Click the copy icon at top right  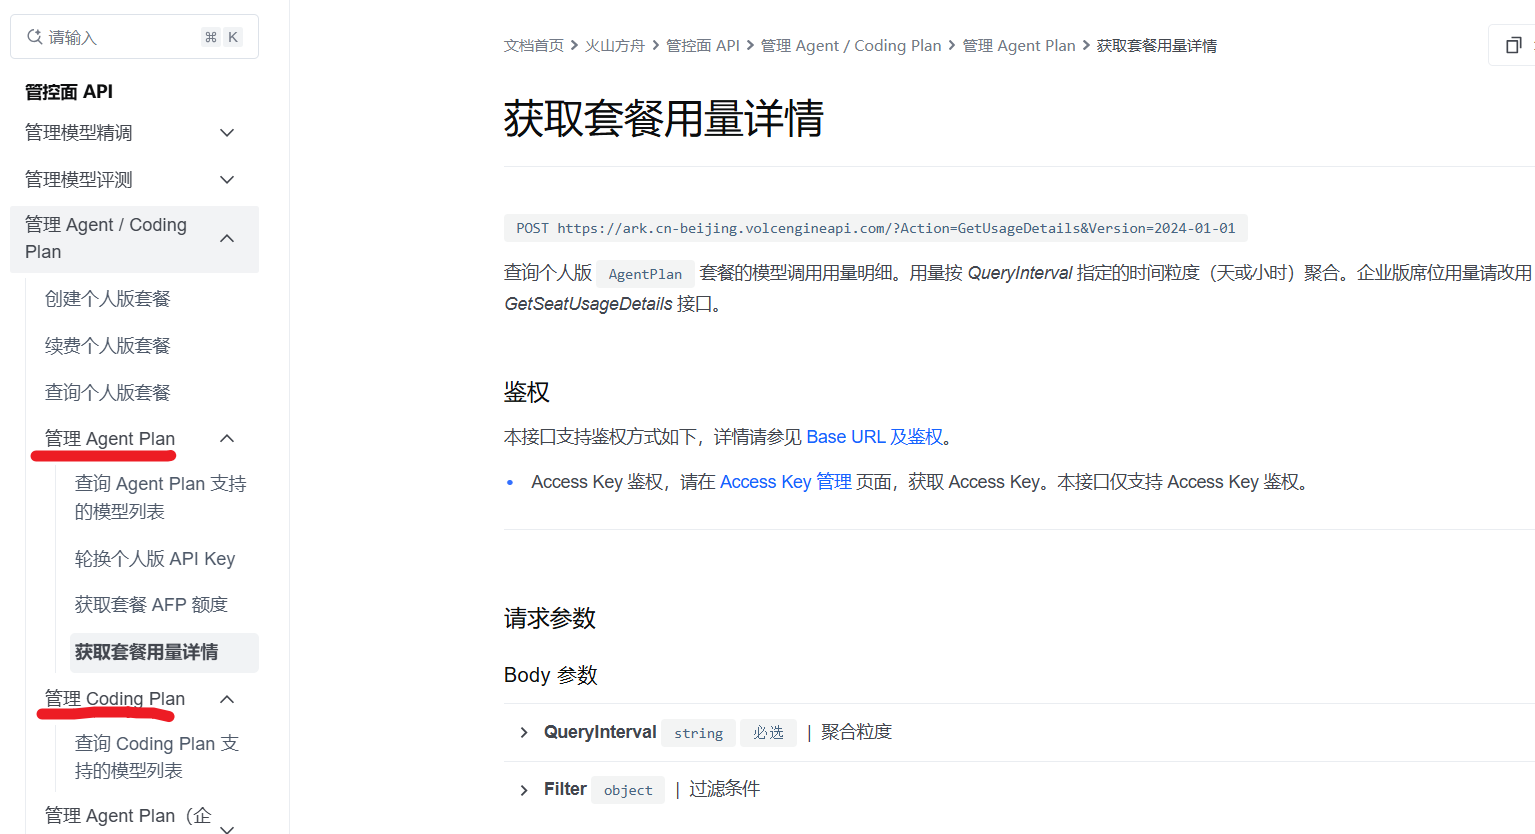click(x=1513, y=45)
